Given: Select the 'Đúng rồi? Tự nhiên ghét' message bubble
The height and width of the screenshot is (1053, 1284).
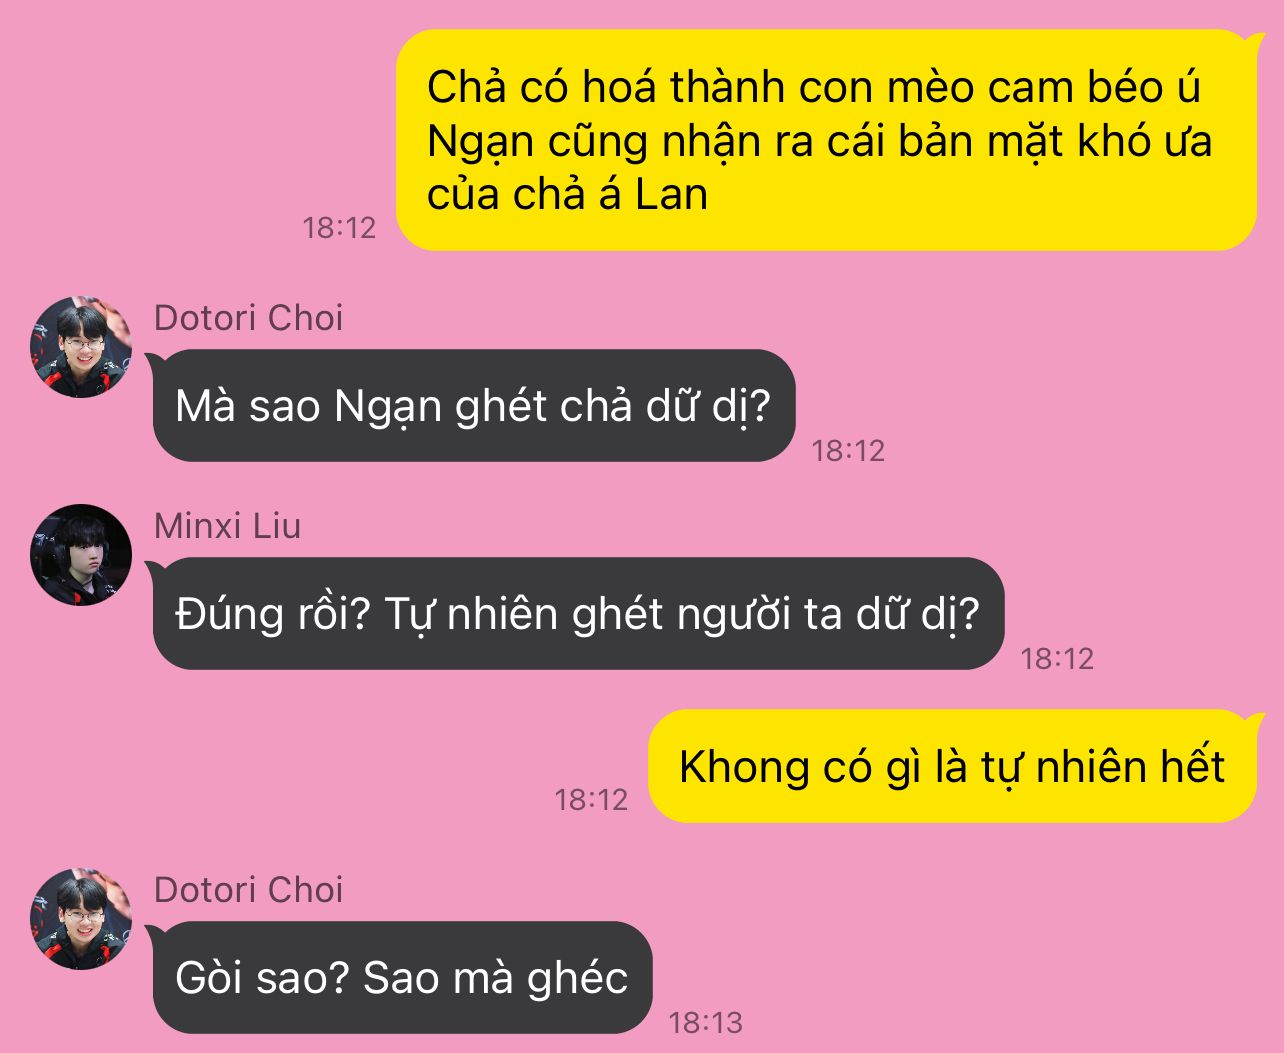Looking at the screenshot, I should 578,614.
